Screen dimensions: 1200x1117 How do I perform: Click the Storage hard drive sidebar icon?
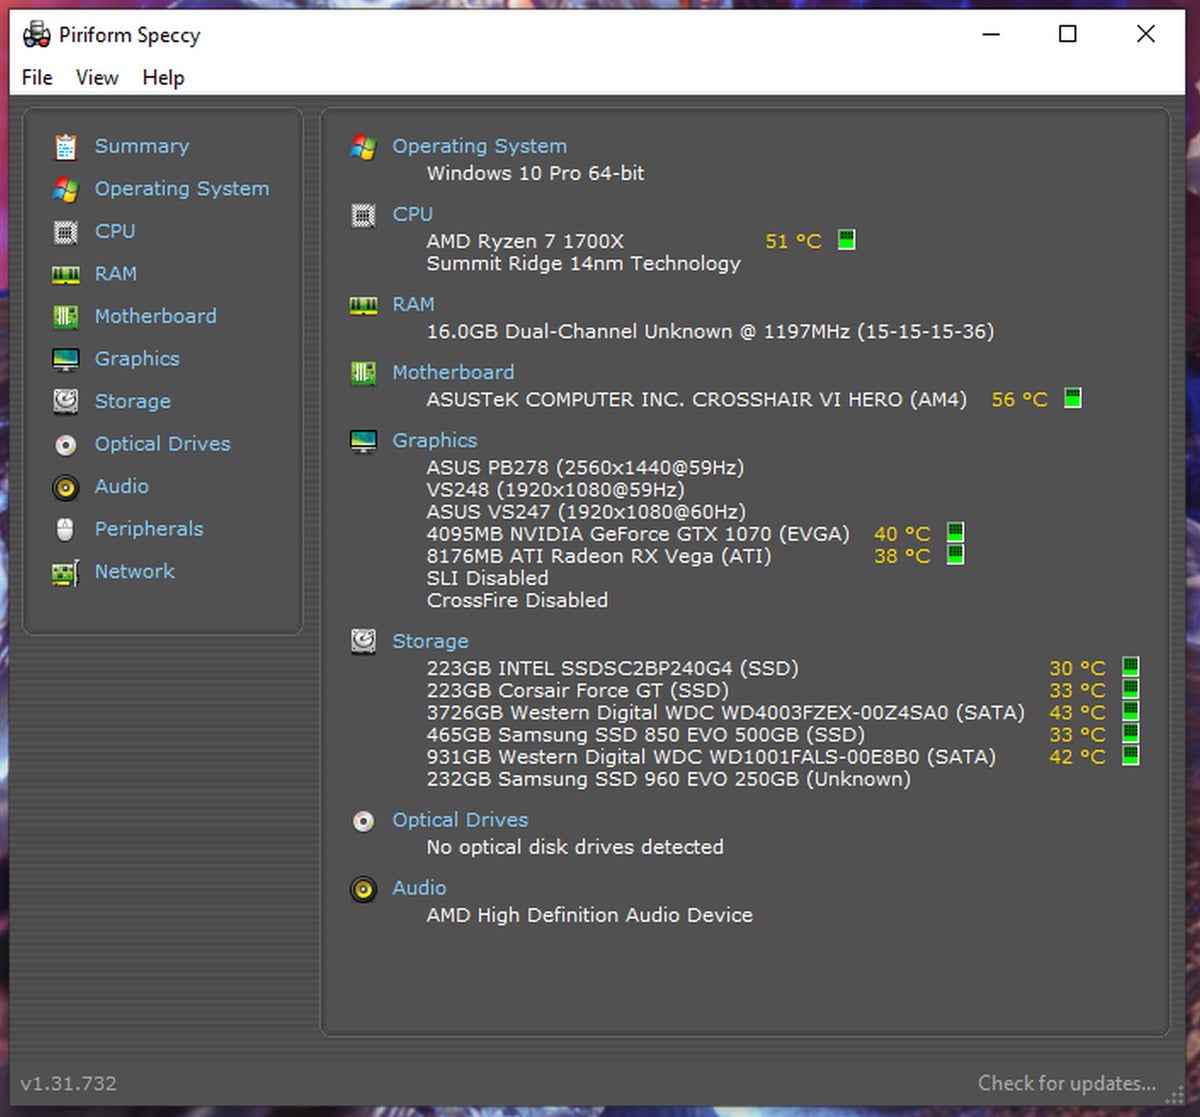pyautogui.click(x=66, y=402)
